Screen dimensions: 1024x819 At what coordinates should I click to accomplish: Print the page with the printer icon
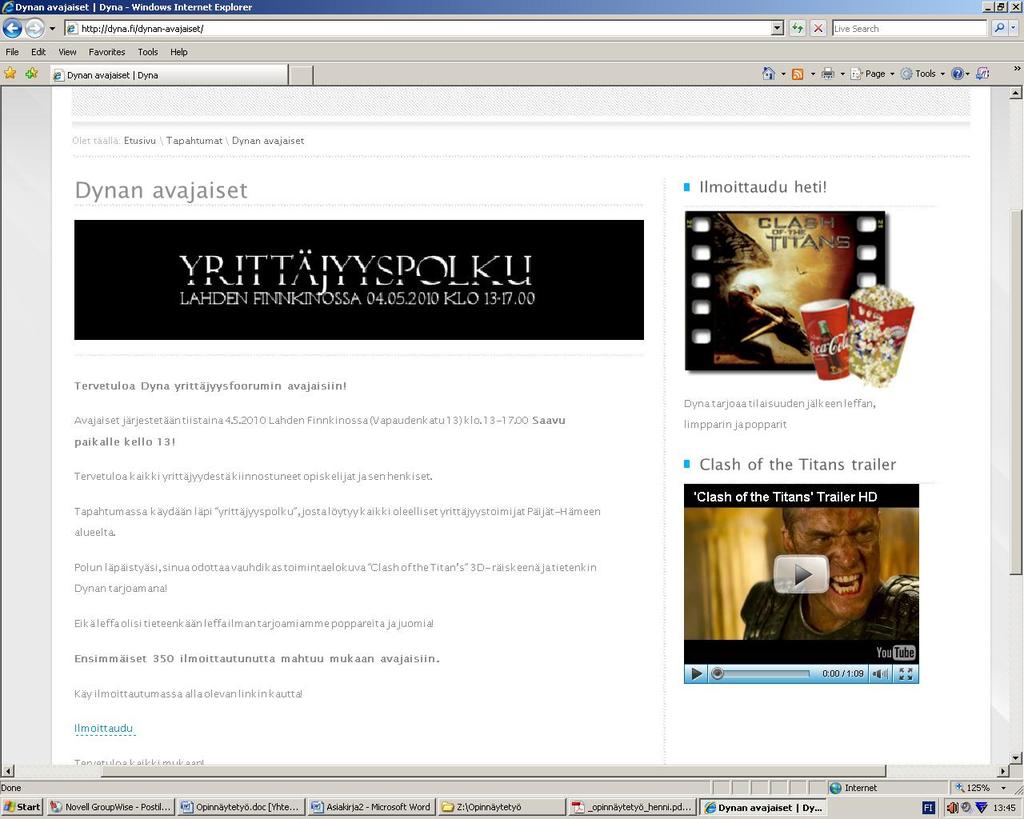[x=828, y=74]
